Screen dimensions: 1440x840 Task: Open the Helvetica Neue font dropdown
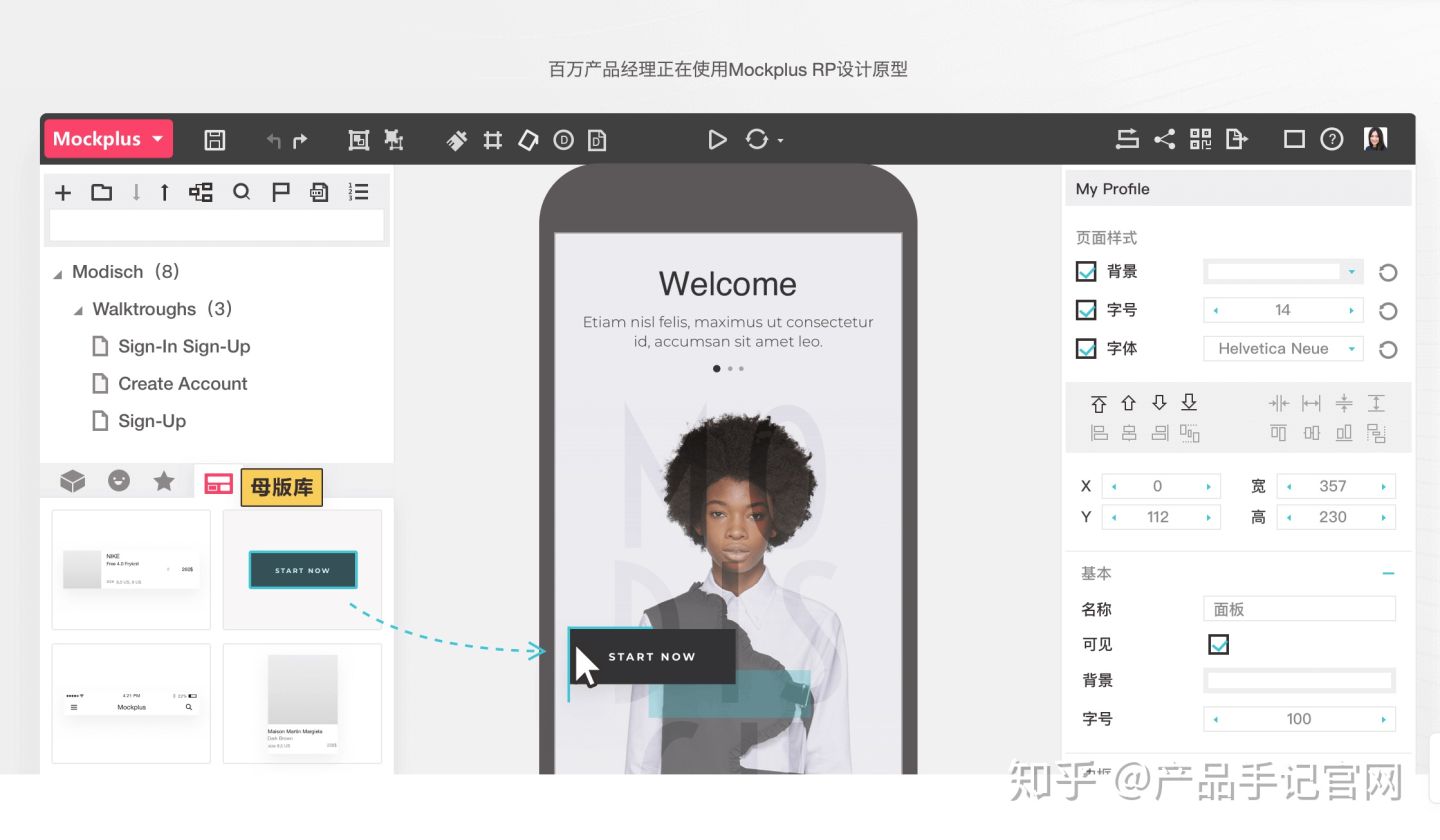tap(1283, 349)
